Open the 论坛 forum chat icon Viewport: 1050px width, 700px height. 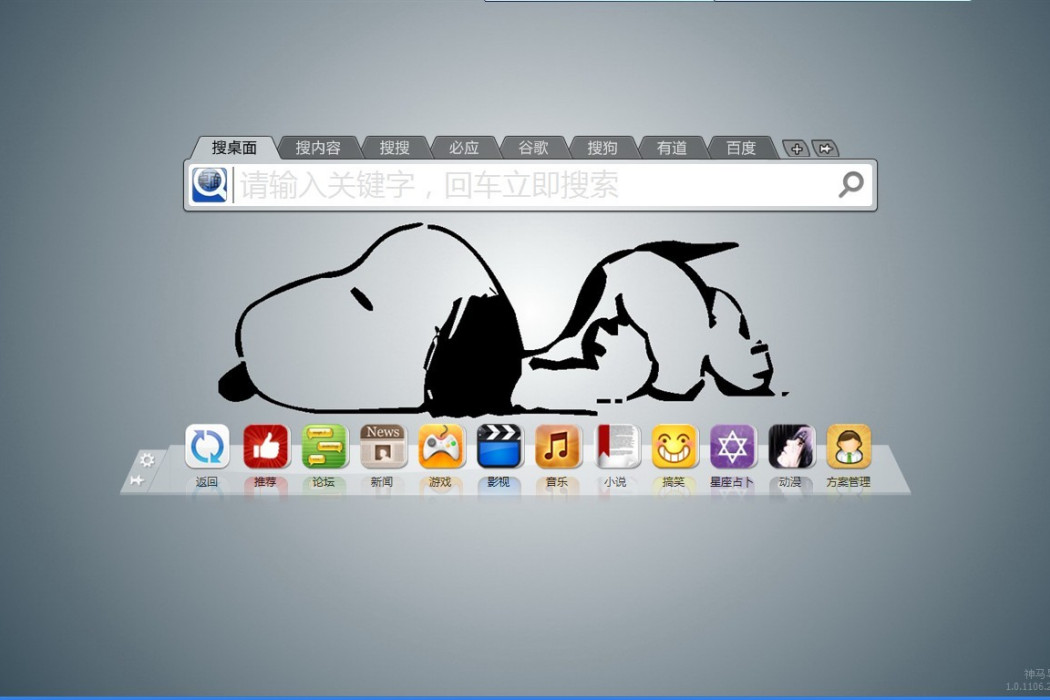pyautogui.click(x=324, y=447)
